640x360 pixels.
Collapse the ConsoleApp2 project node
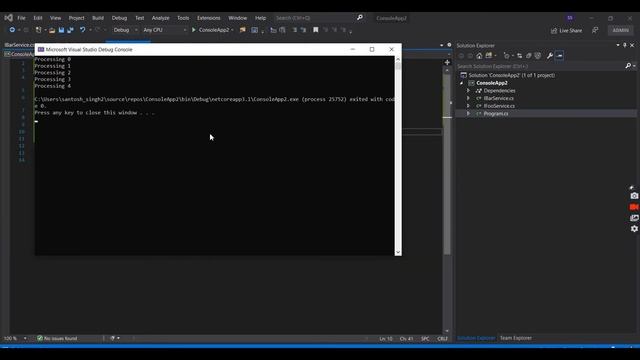pos(462,83)
